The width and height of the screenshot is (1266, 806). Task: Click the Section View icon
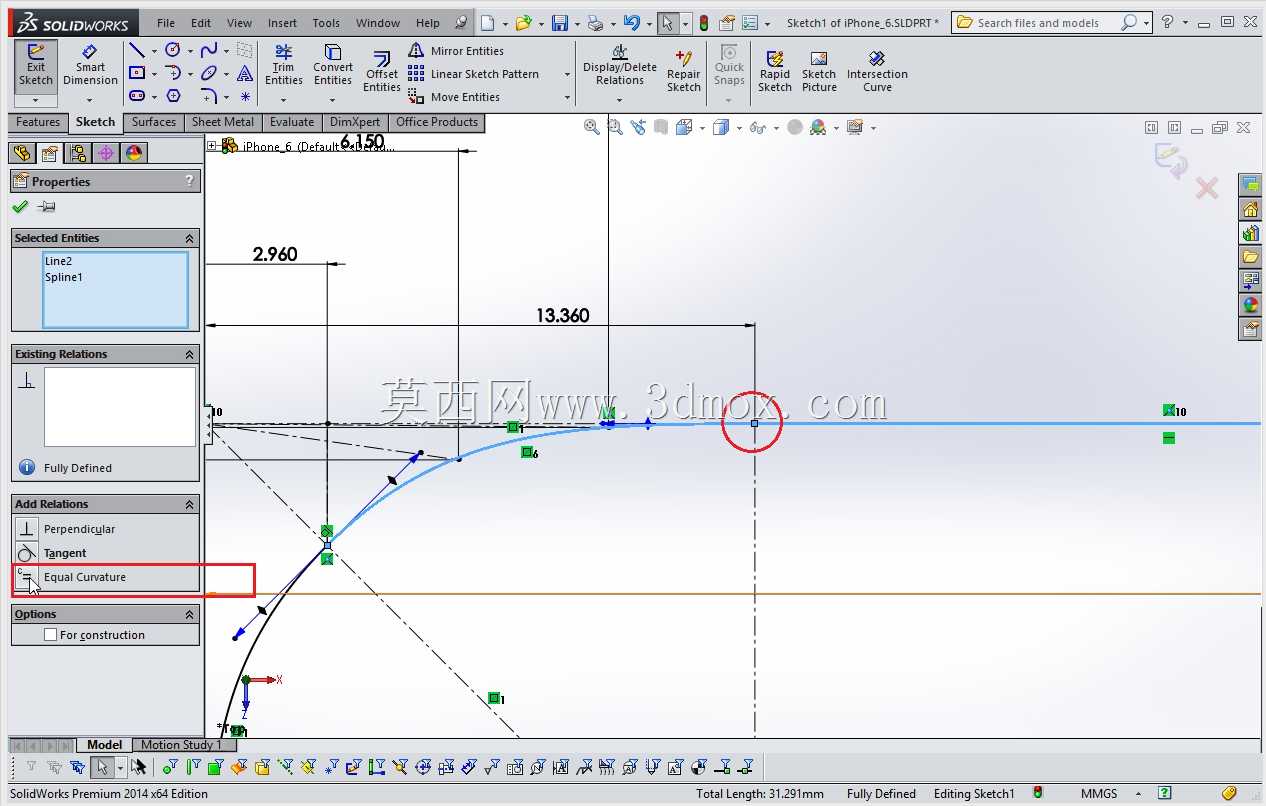coord(661,127)
